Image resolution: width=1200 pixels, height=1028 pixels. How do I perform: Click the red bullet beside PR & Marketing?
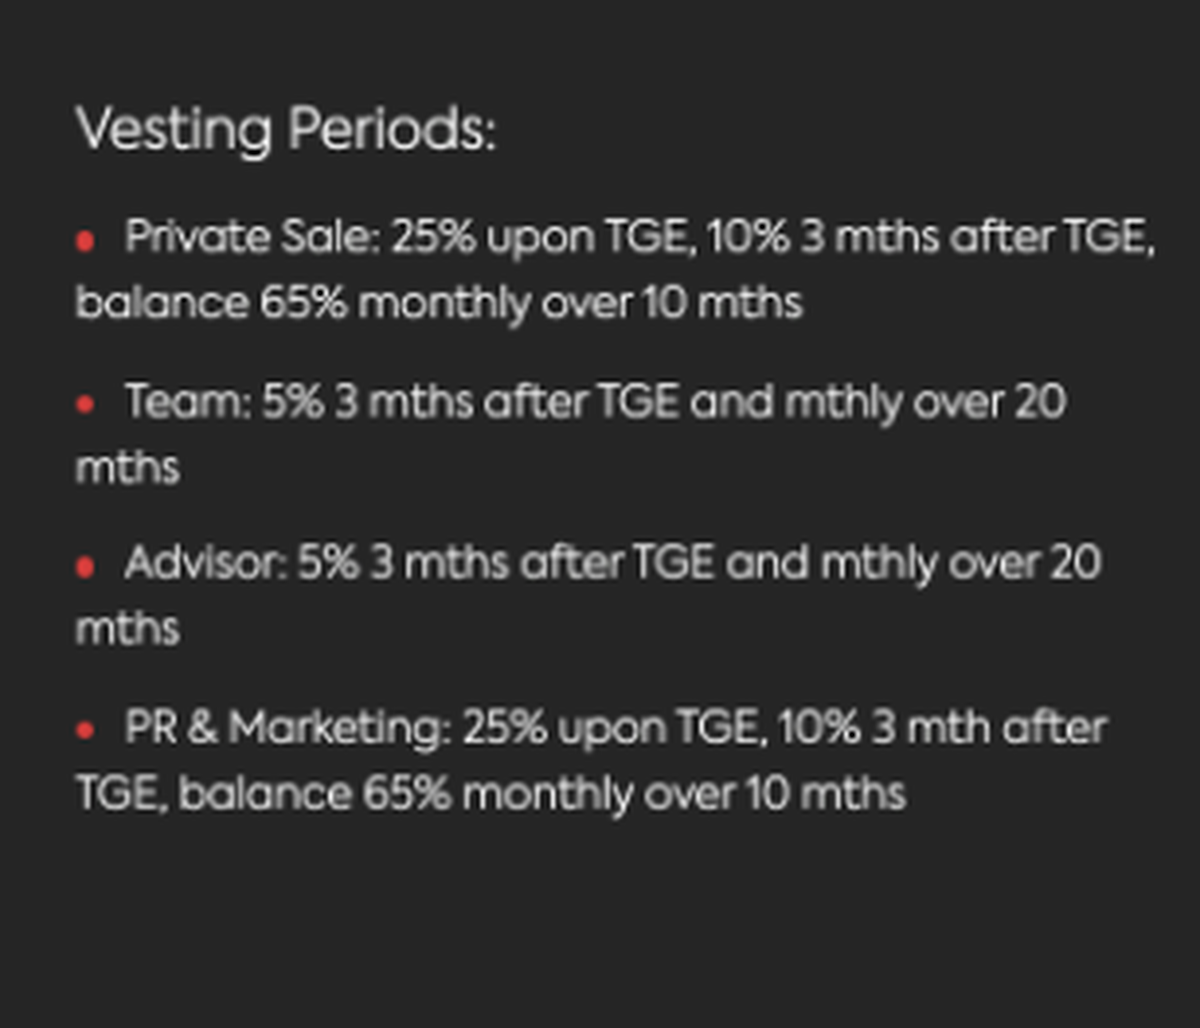coord(85,730)
